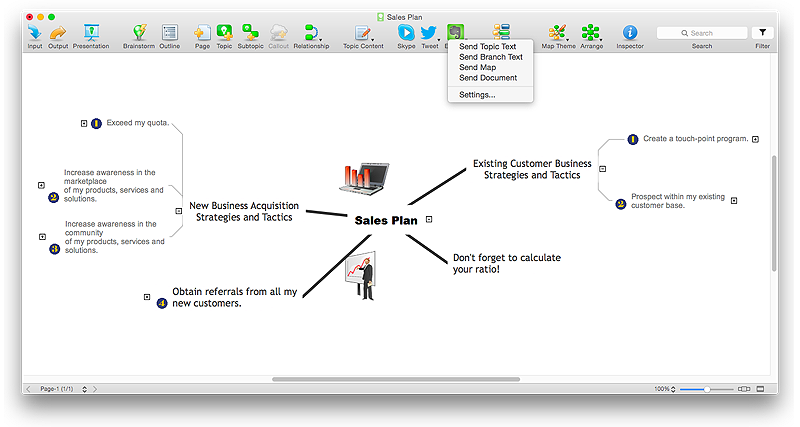Choose Send Topic Text menu item
The image size is (800, 427).
coord(490,46)
